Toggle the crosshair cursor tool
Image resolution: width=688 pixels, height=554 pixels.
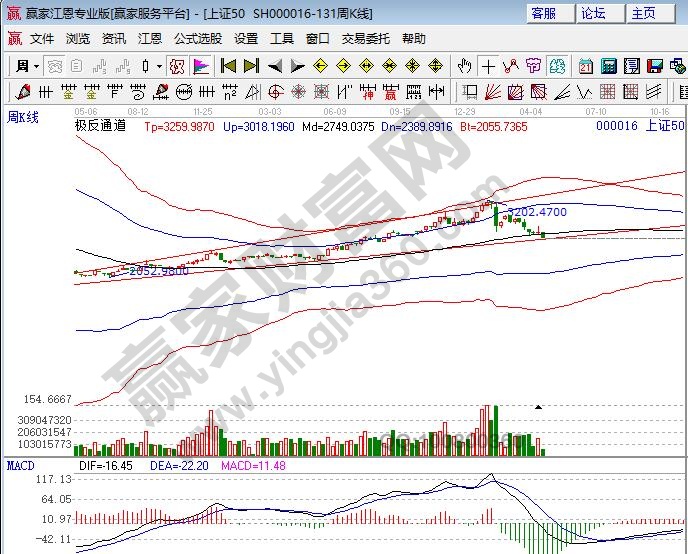[487, 66]
